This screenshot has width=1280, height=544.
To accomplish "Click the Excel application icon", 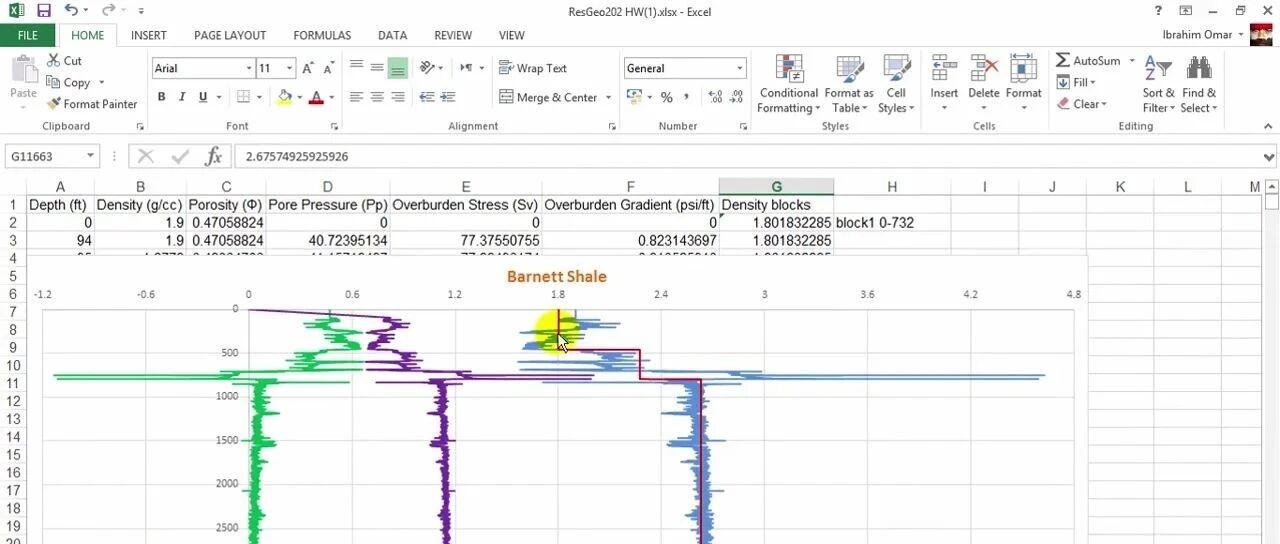I will tap(16, 11).
